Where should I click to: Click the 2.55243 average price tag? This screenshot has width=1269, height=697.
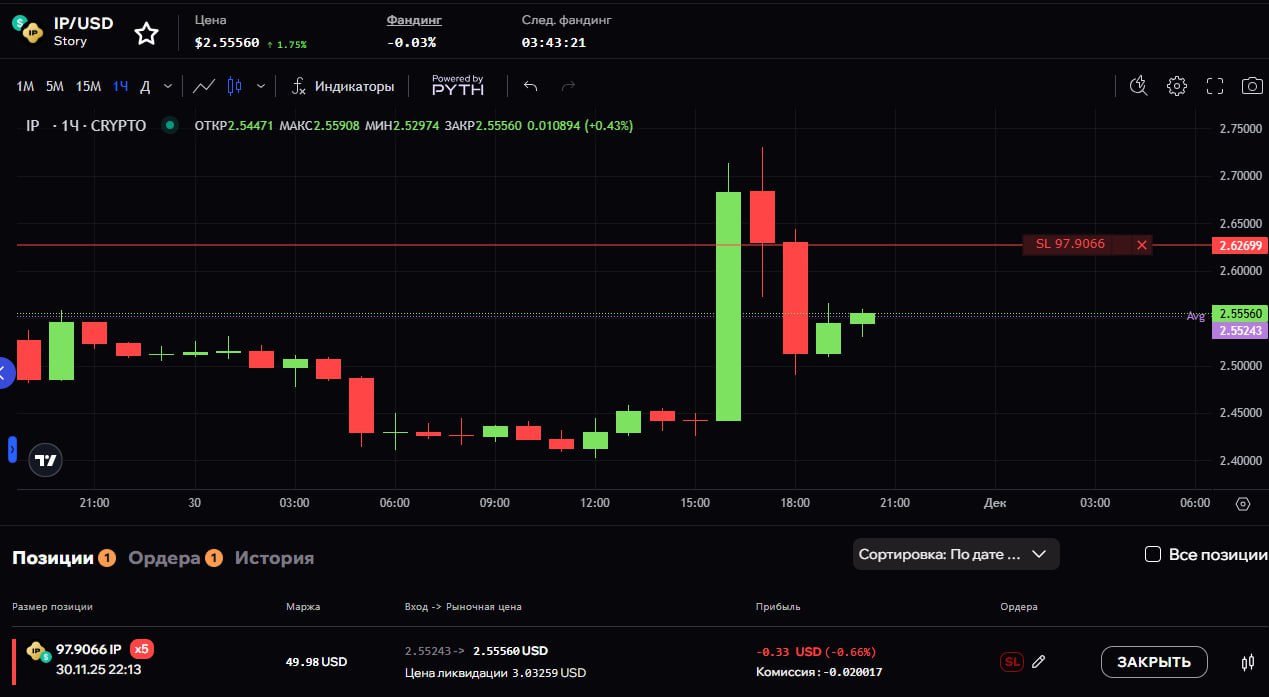pyautogui.click(x=1238, y=331)
